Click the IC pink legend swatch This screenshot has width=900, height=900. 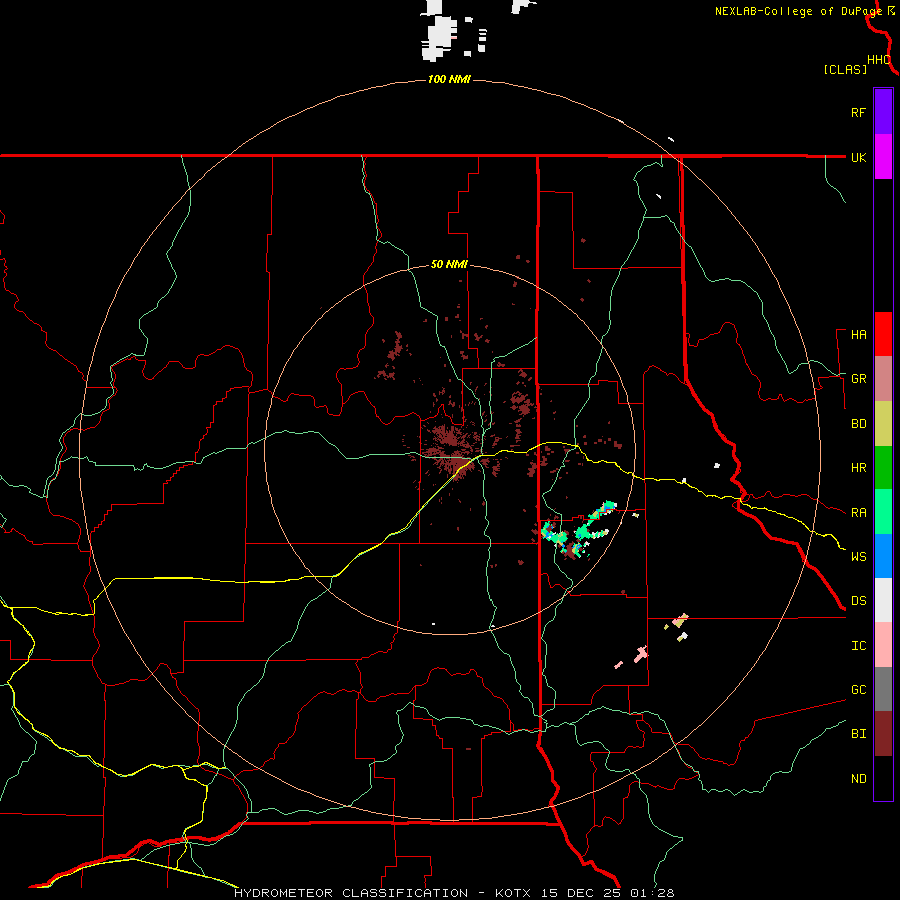[883, 645]
